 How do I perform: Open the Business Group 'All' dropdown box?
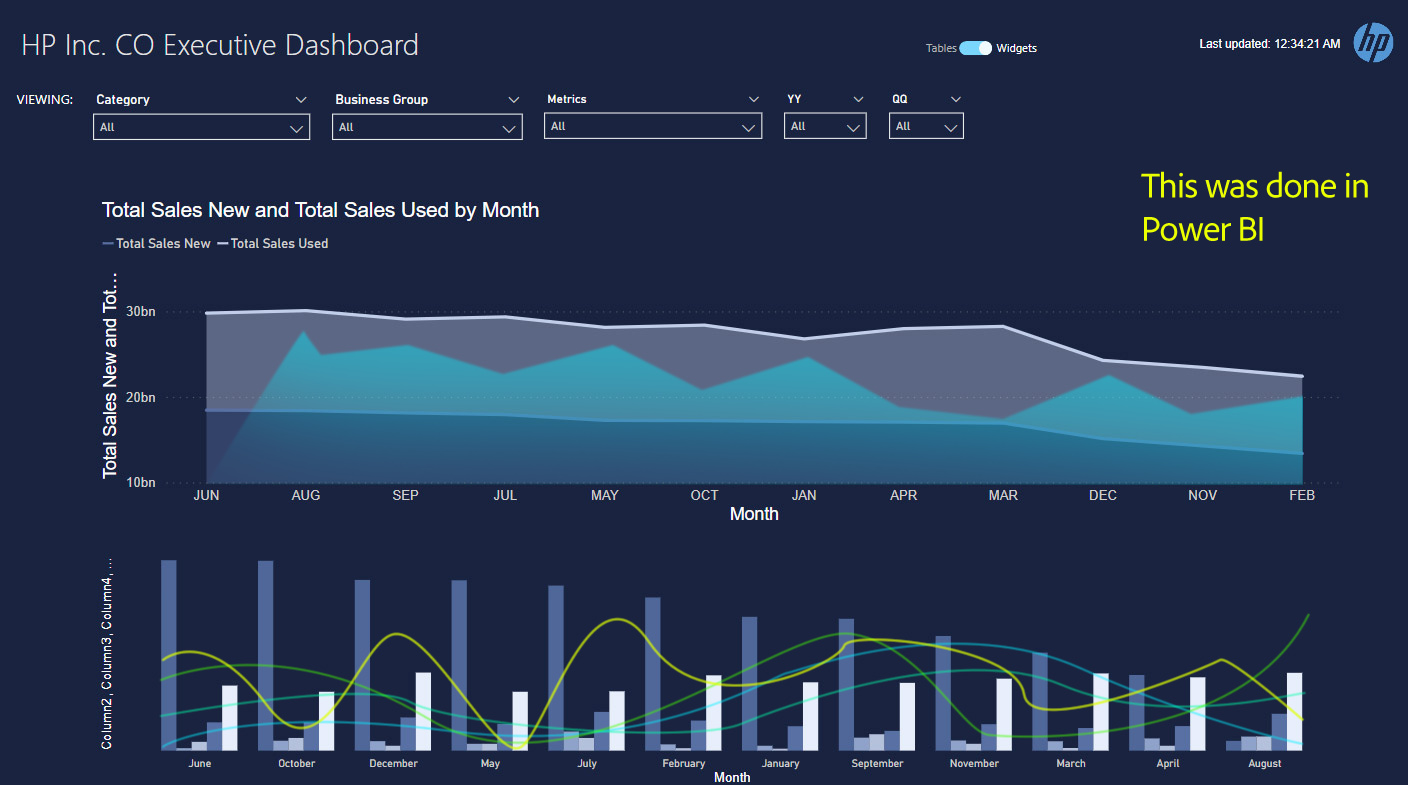(427, 127)
